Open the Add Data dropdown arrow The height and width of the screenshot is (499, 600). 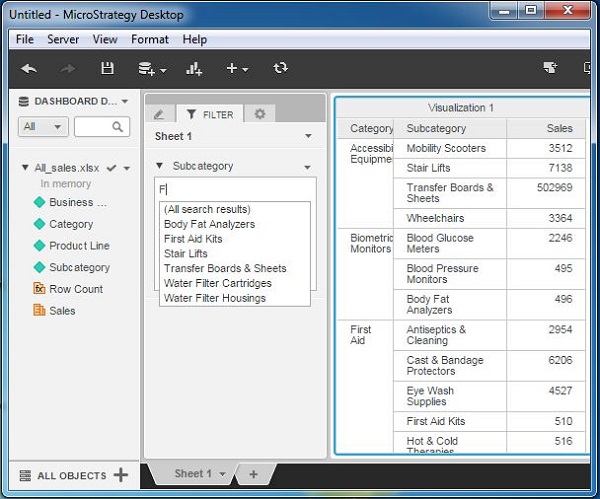click(163, 70)
